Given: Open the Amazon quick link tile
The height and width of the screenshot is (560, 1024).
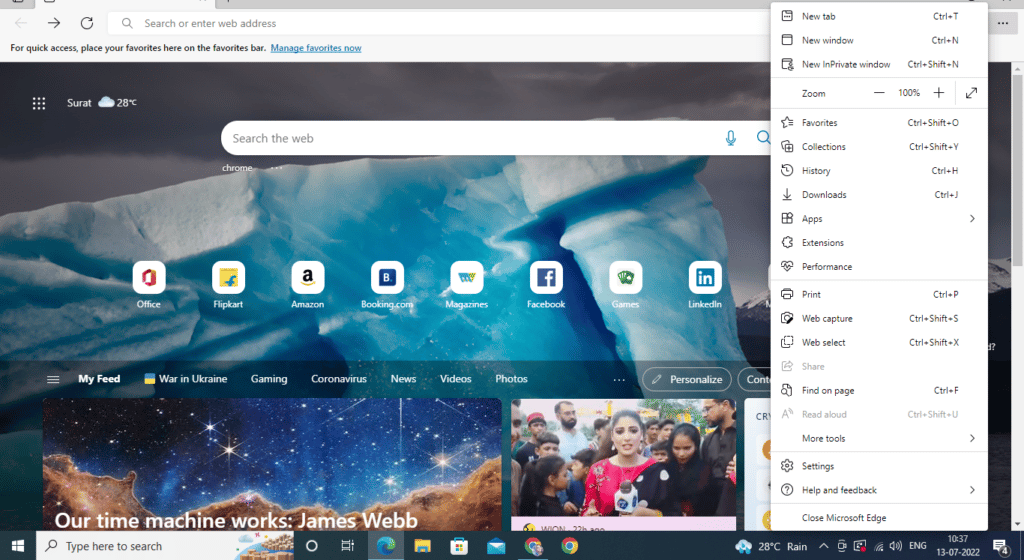Looking at the screenshot, I should point(308,285).
